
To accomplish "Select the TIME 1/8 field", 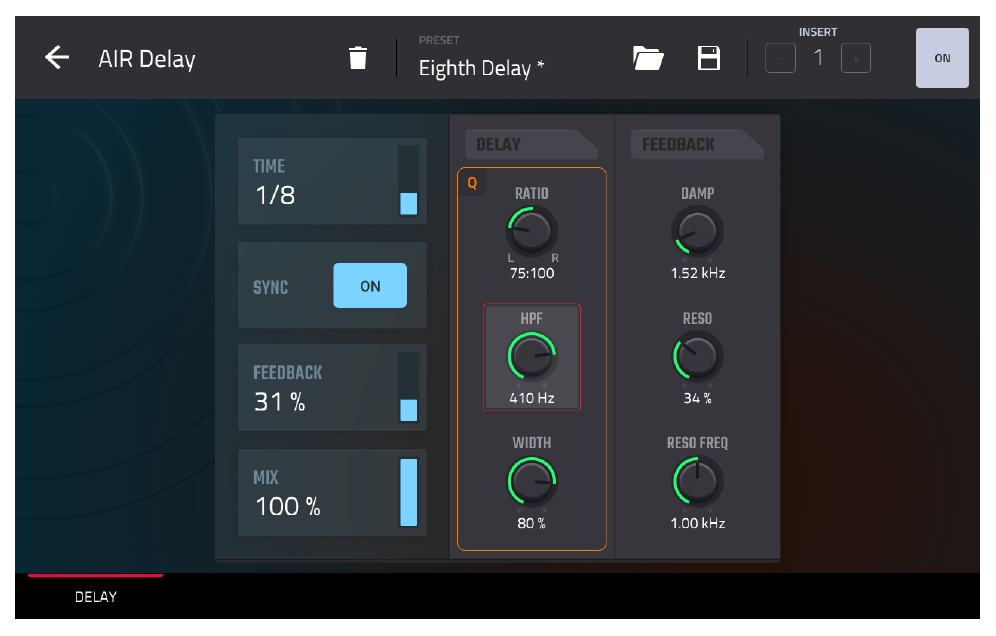I will [x=332, y=182].
